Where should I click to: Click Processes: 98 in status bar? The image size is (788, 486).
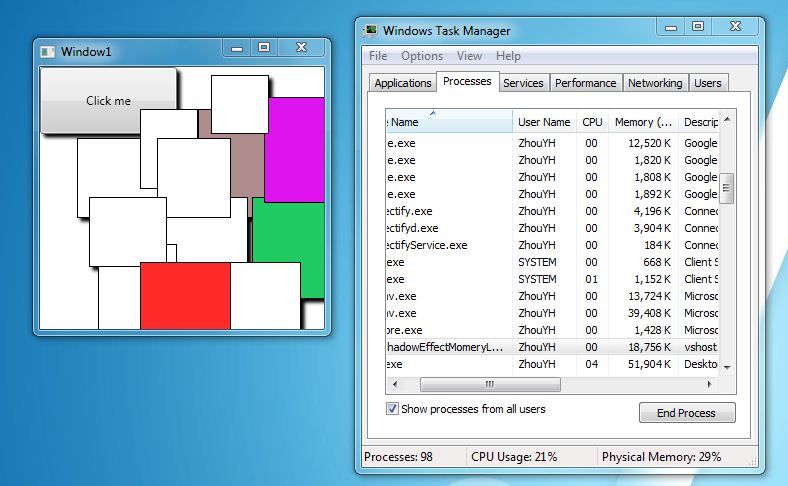(x=399, y=457)
